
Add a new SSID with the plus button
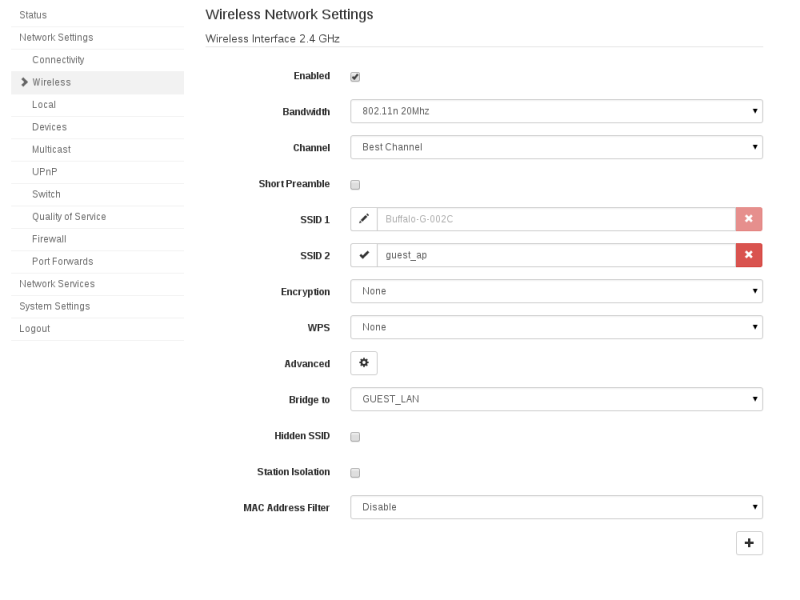(749, 543)
